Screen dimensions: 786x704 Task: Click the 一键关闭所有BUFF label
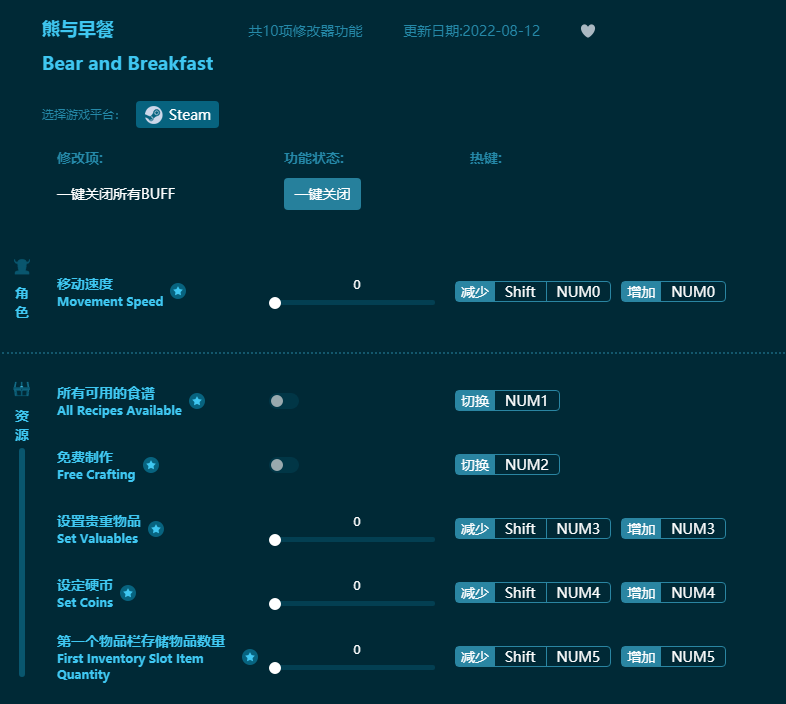pos(116,194)
